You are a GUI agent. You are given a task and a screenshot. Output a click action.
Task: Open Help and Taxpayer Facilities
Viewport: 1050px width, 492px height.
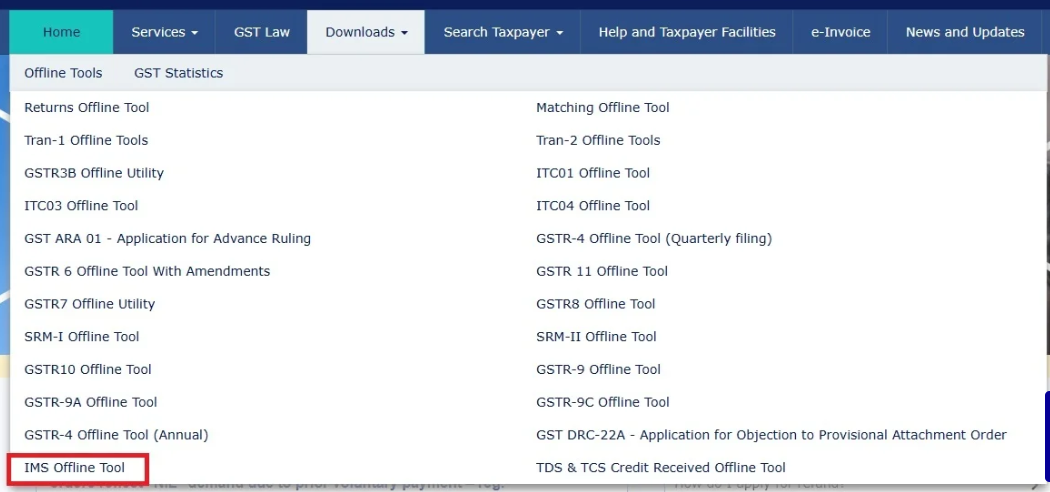click(687, 32)
